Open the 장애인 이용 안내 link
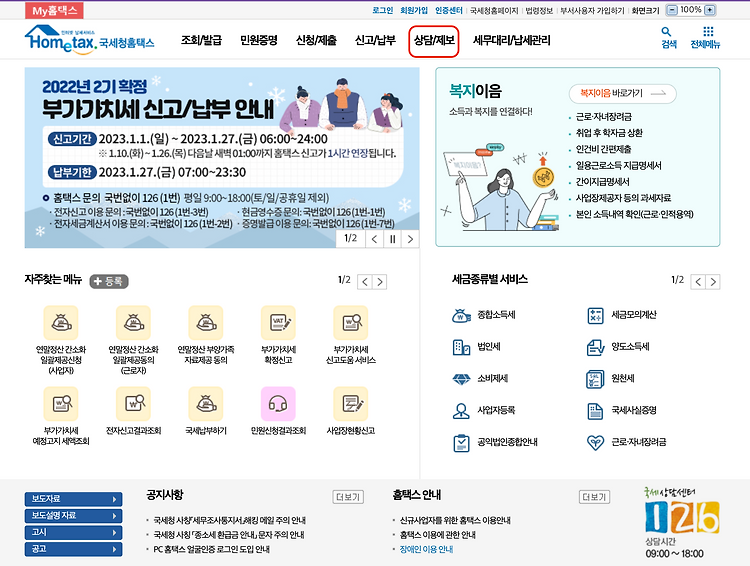Image resolution: width=750 pixels, height=566 pixels. point(426,549)
